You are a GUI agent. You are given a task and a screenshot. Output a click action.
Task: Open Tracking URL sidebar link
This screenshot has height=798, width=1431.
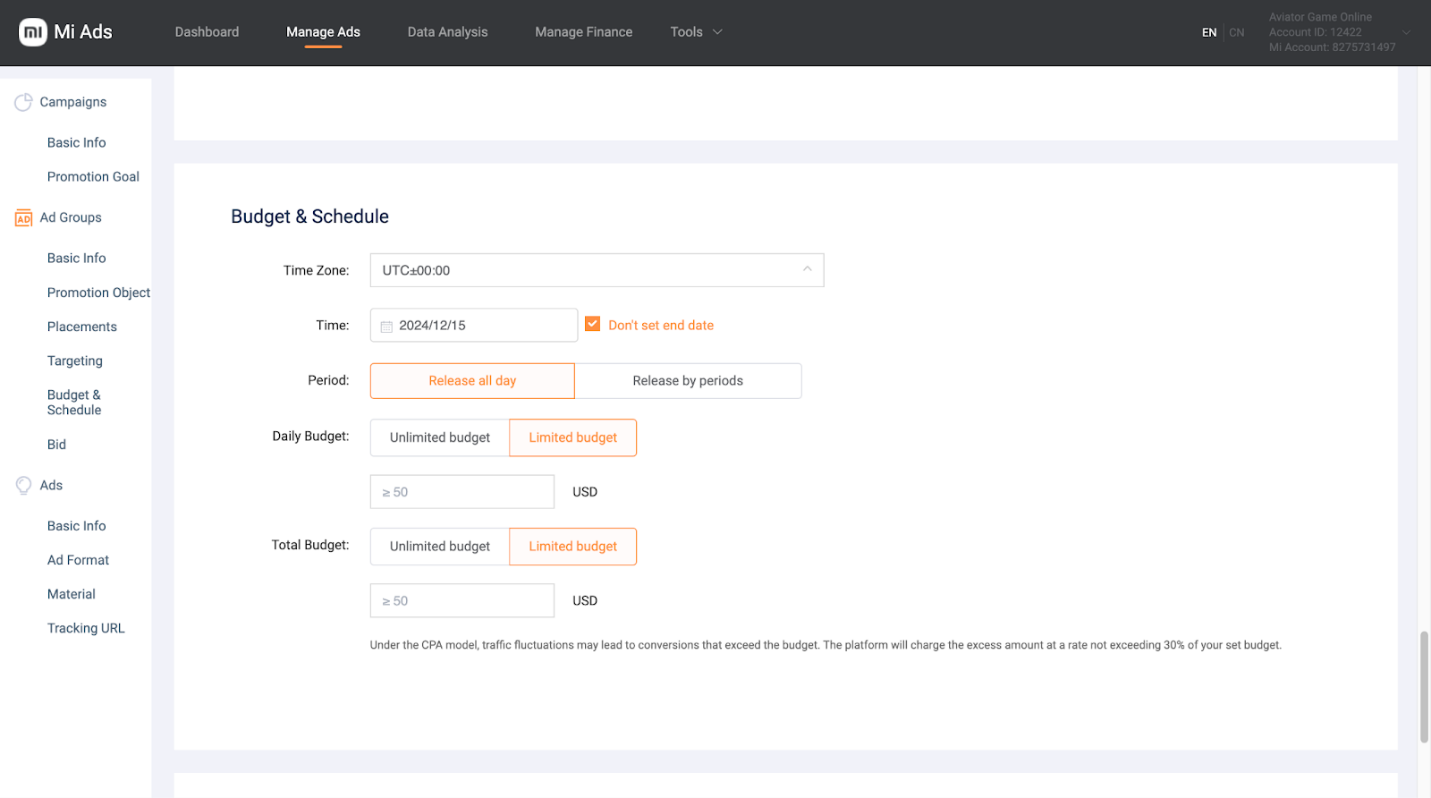[86, 629]
